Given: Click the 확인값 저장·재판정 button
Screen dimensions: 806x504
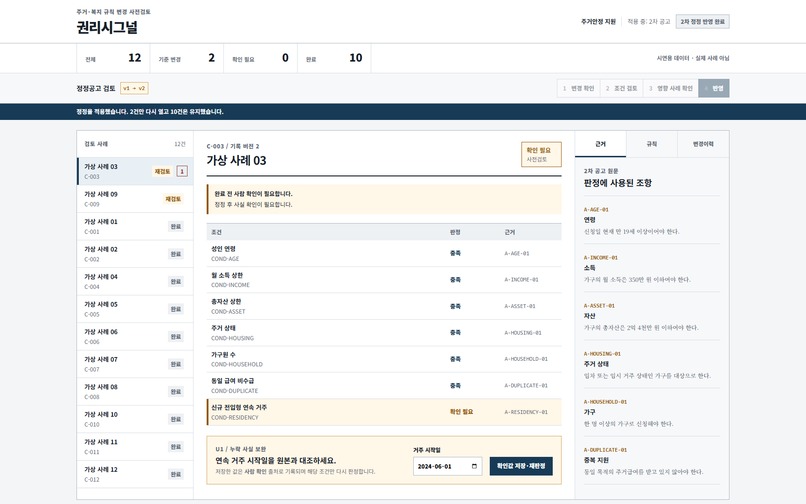Looking at the screenshot, I should [x=521, y=466].
